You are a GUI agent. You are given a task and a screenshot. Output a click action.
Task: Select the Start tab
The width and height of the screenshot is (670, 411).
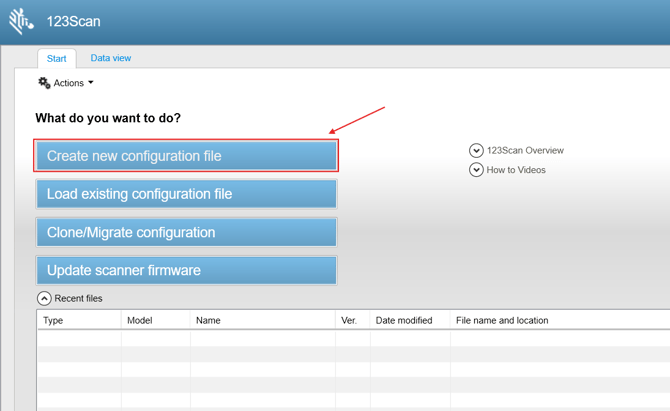point(57,58)
